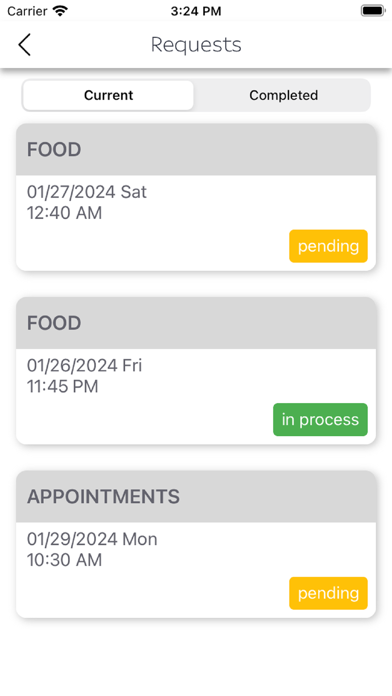This screenshot has height=696, width=392.
Task: Tap the first FOOD card header
Action: click(196, 150)
